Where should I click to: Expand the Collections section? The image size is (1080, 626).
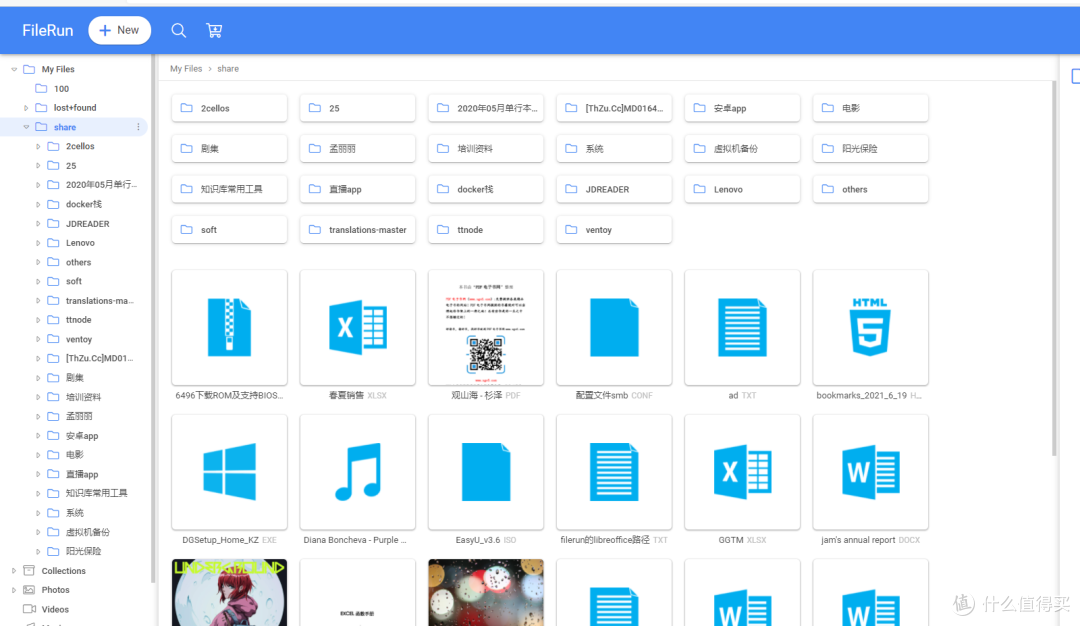(x=14, y=571)
